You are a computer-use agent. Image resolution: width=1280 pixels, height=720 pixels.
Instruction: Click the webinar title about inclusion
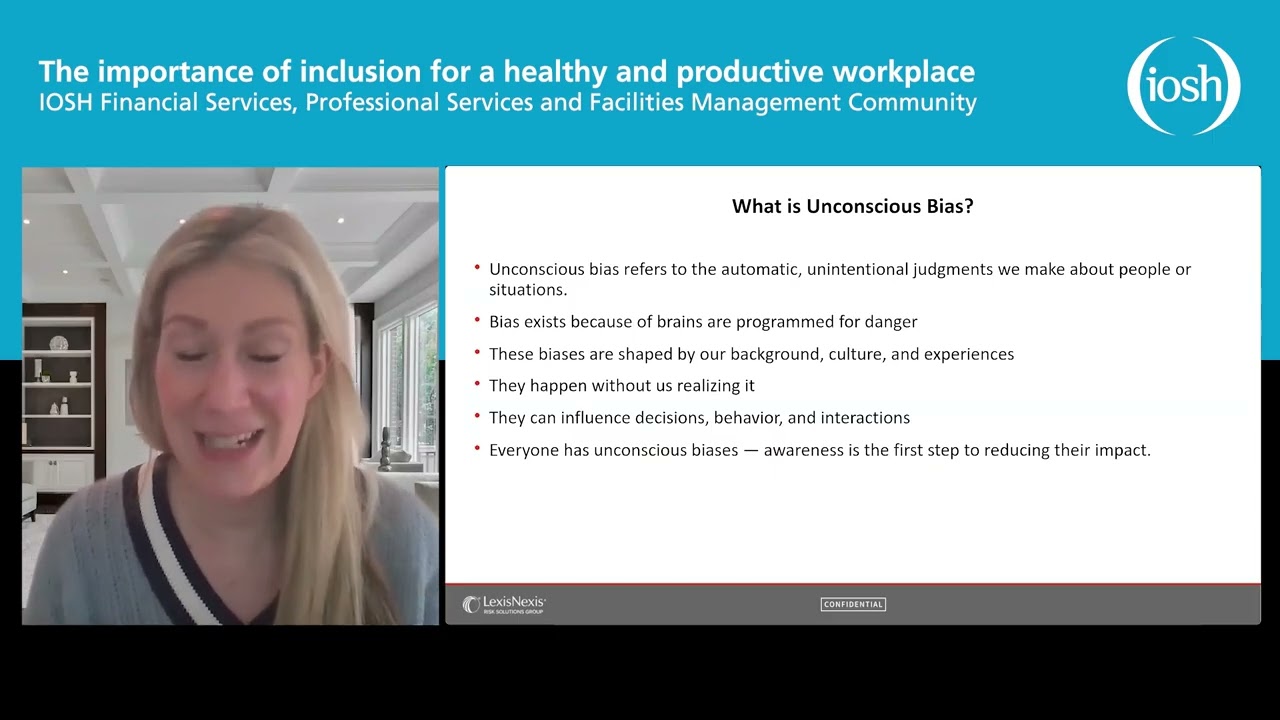coord(507,72)
